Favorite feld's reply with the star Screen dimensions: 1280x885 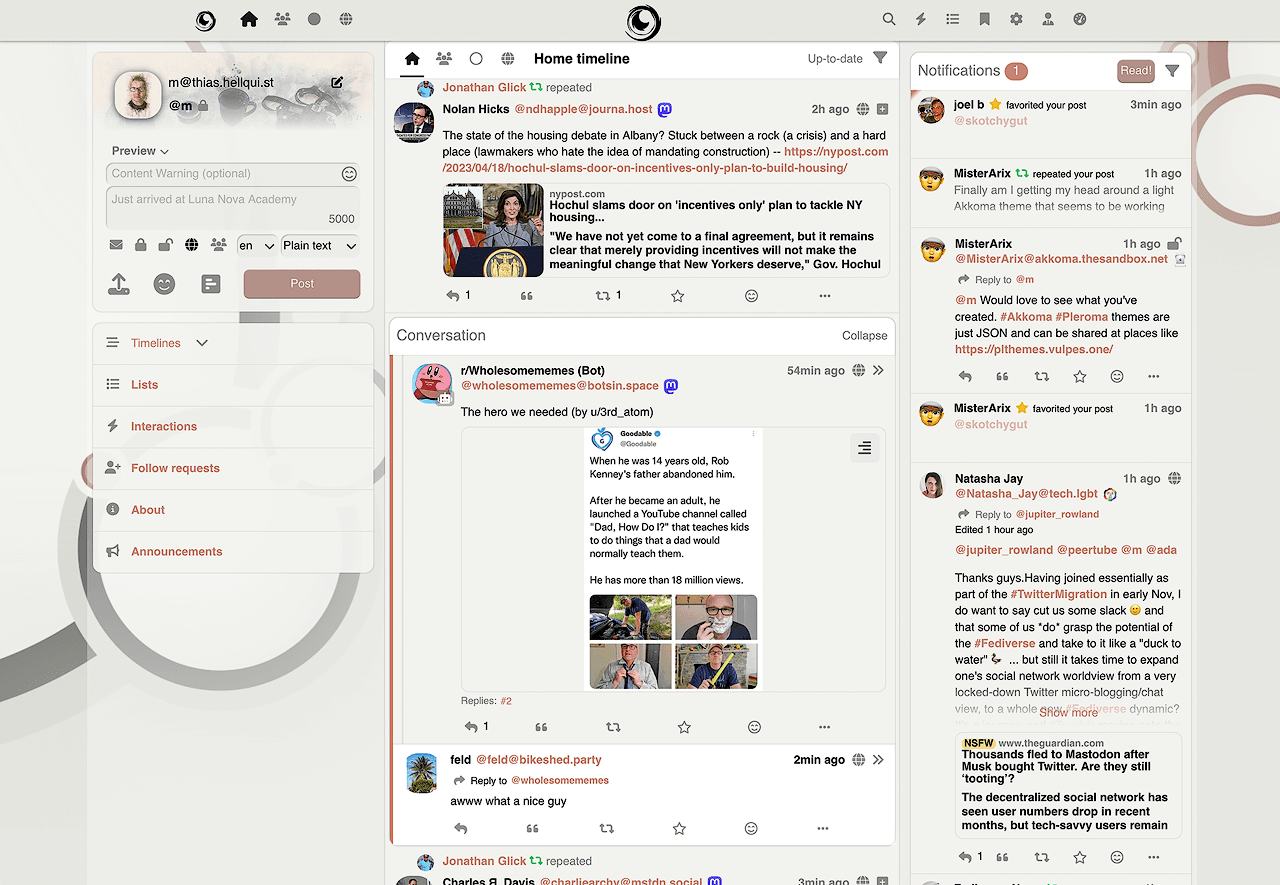pos(679,829)
